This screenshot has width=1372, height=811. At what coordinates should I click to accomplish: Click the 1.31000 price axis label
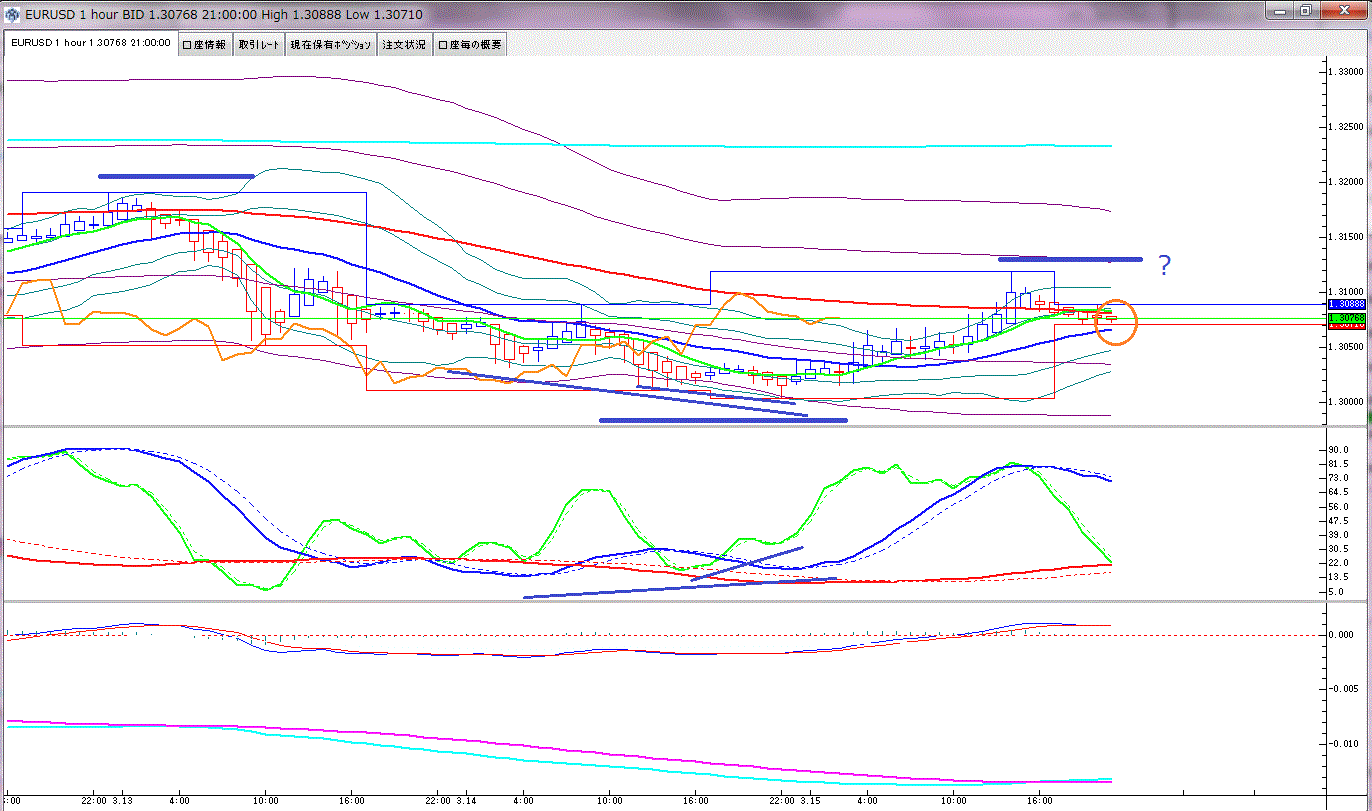[1345, 292]
